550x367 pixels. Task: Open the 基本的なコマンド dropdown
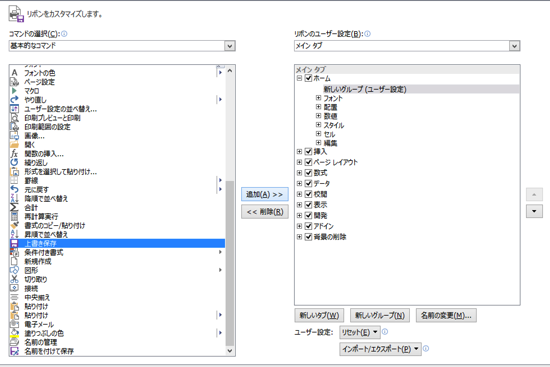(230, 46)
